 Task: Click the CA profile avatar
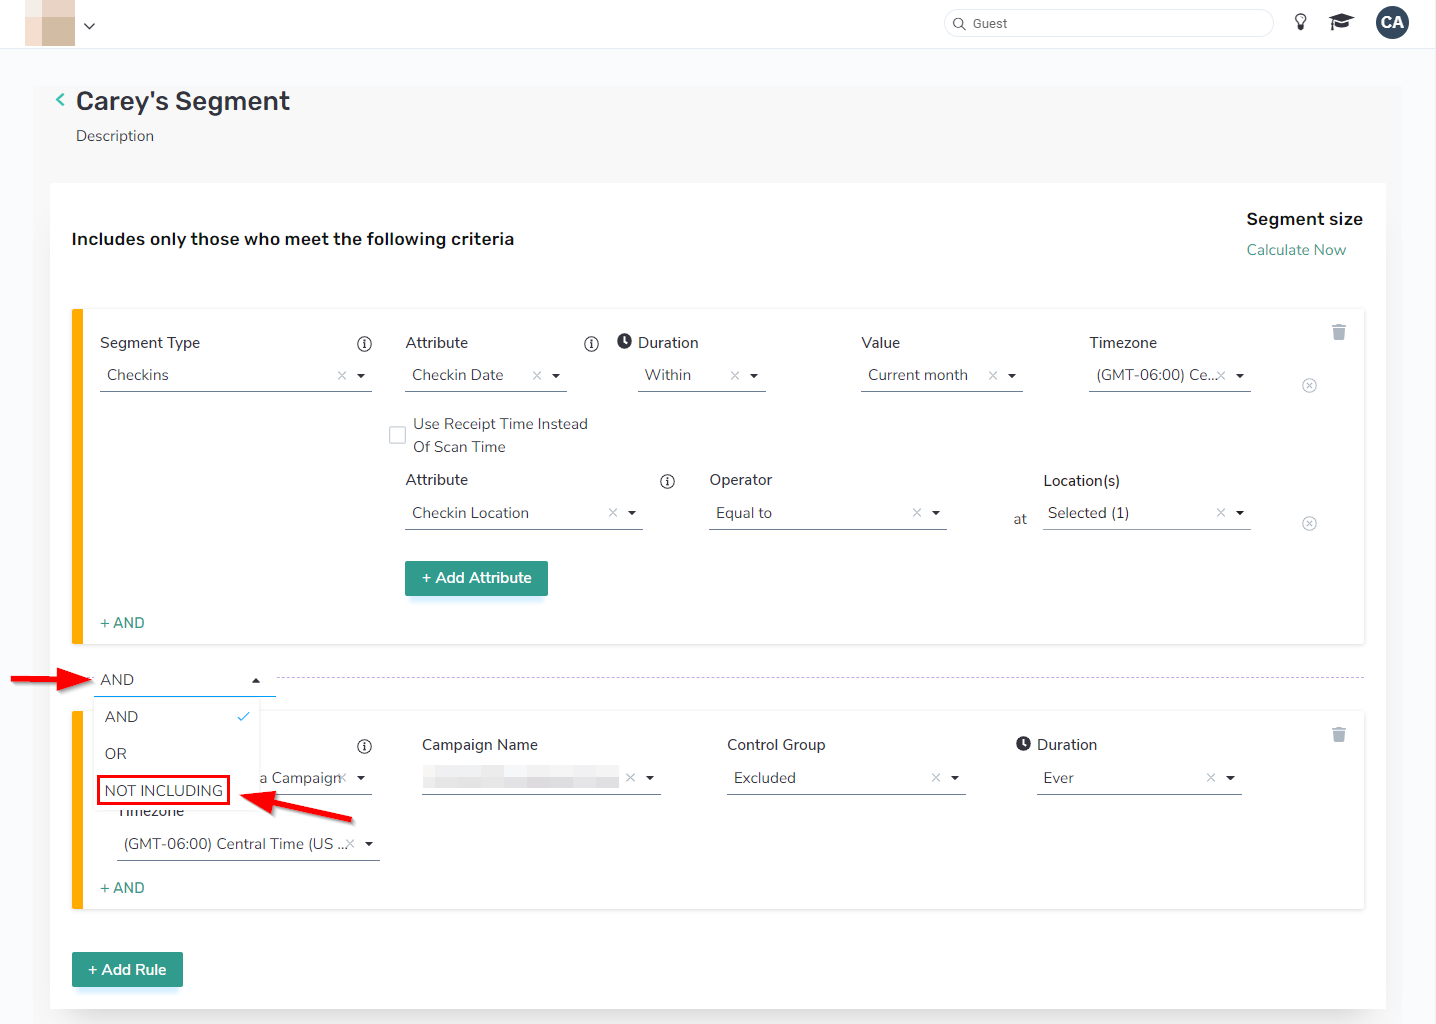(1392, 22)
